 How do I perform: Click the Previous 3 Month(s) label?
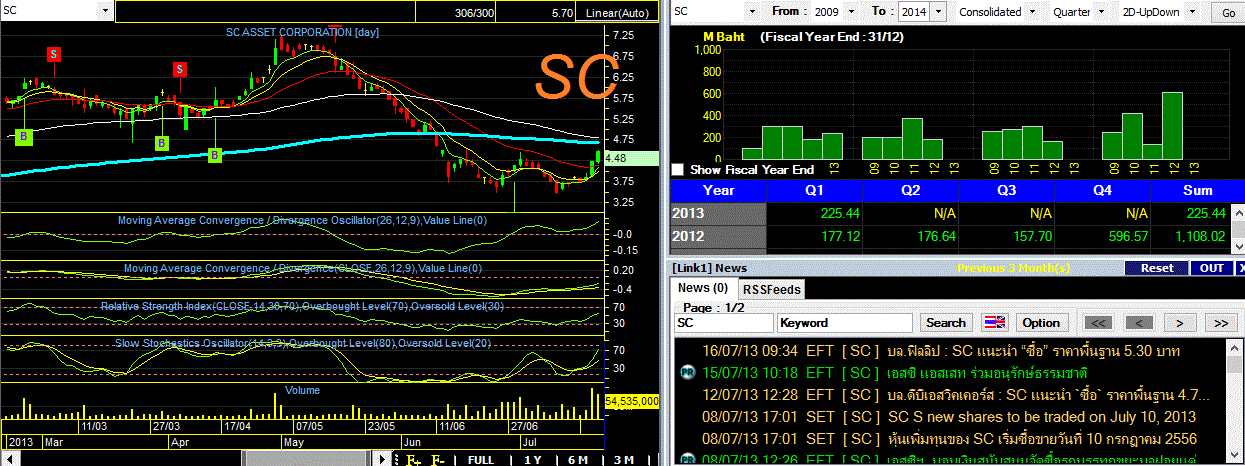1013,268
